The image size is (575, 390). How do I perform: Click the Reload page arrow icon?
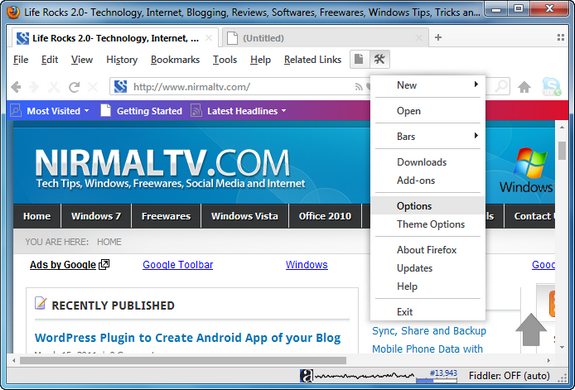pos(74,87)
